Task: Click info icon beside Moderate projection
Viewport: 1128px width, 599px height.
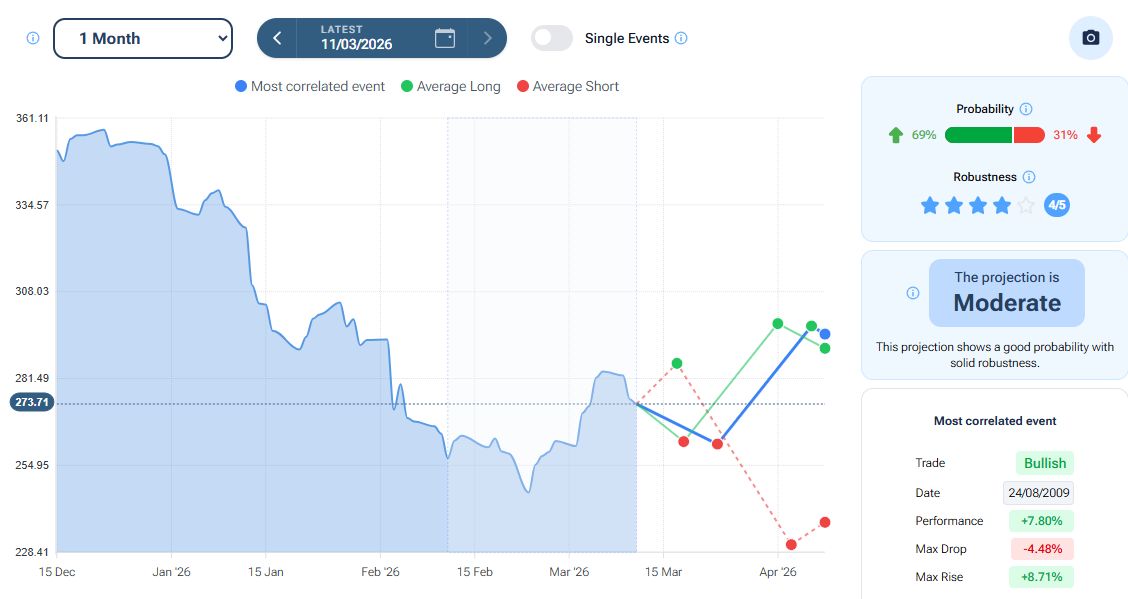Action: click(912, 293)
